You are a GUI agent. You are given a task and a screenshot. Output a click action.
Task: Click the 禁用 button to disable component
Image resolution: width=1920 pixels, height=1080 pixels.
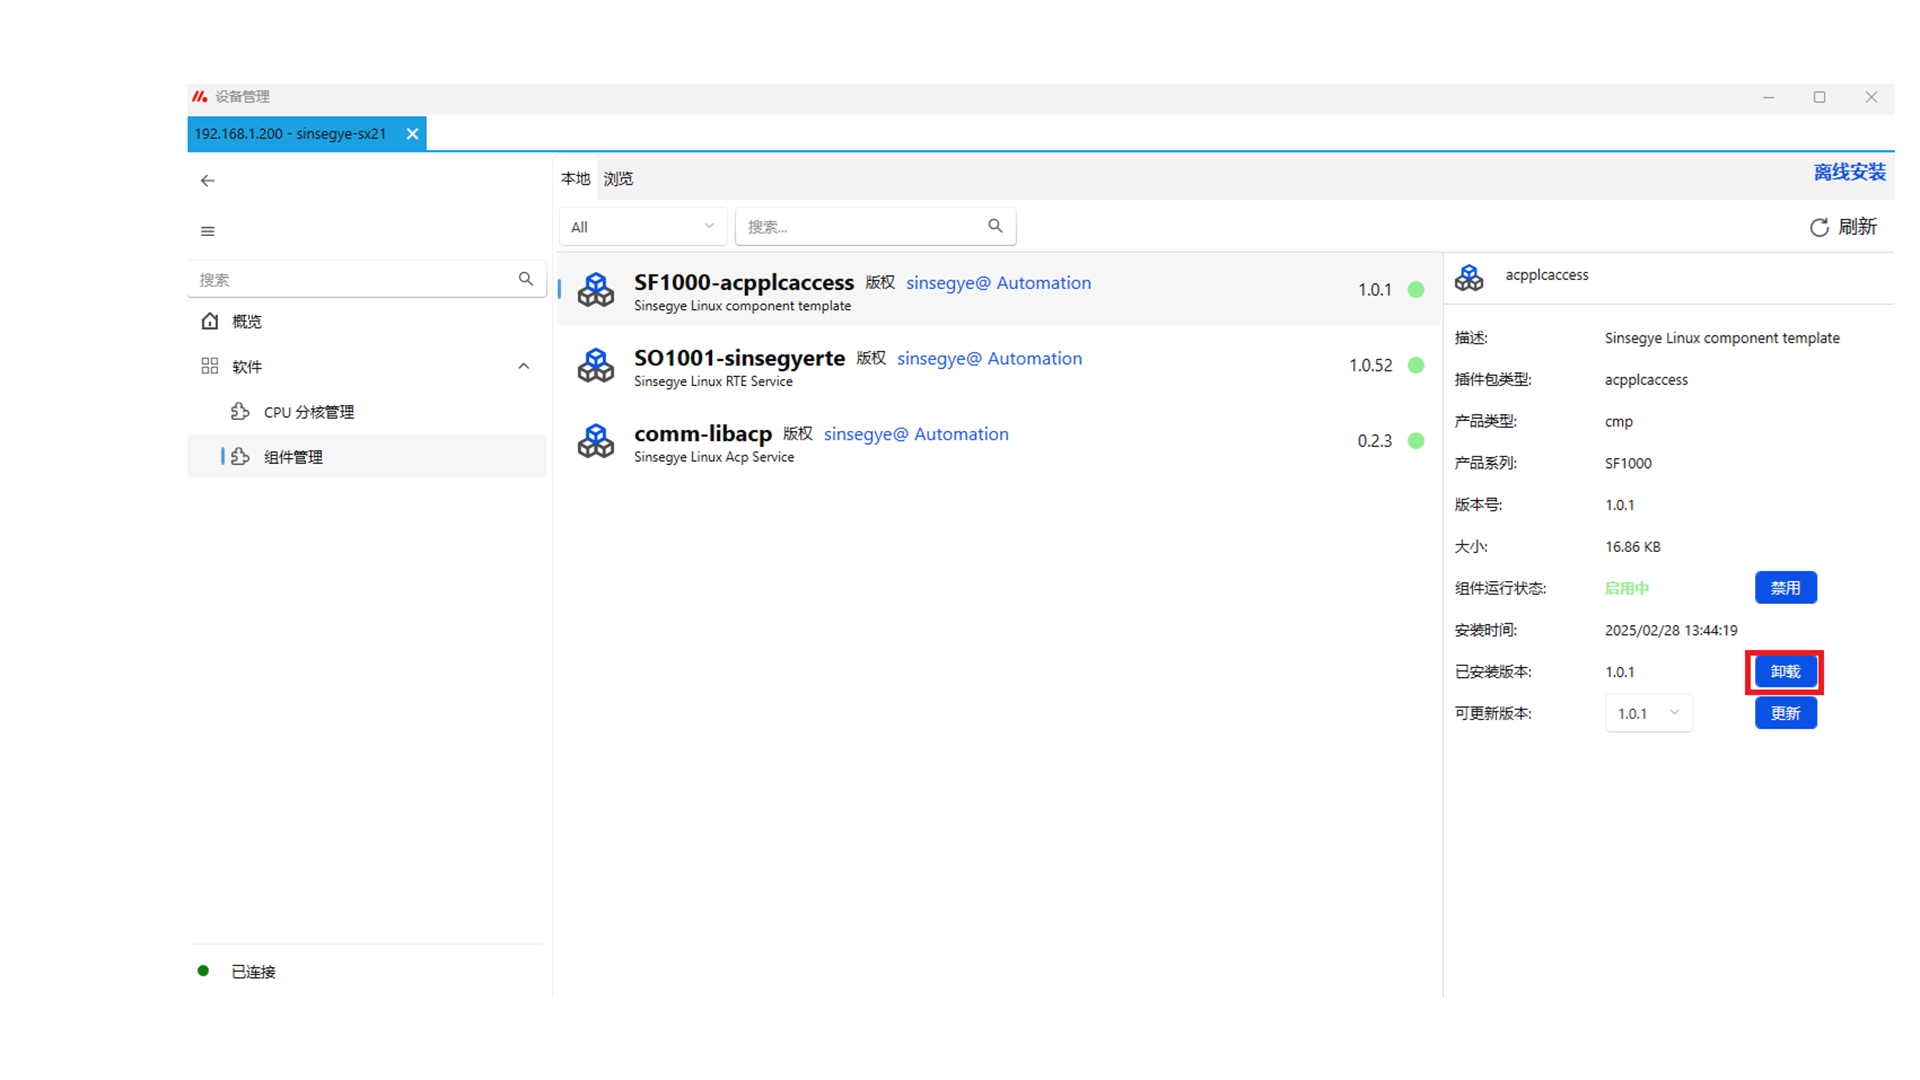[x=1785, y=588]
